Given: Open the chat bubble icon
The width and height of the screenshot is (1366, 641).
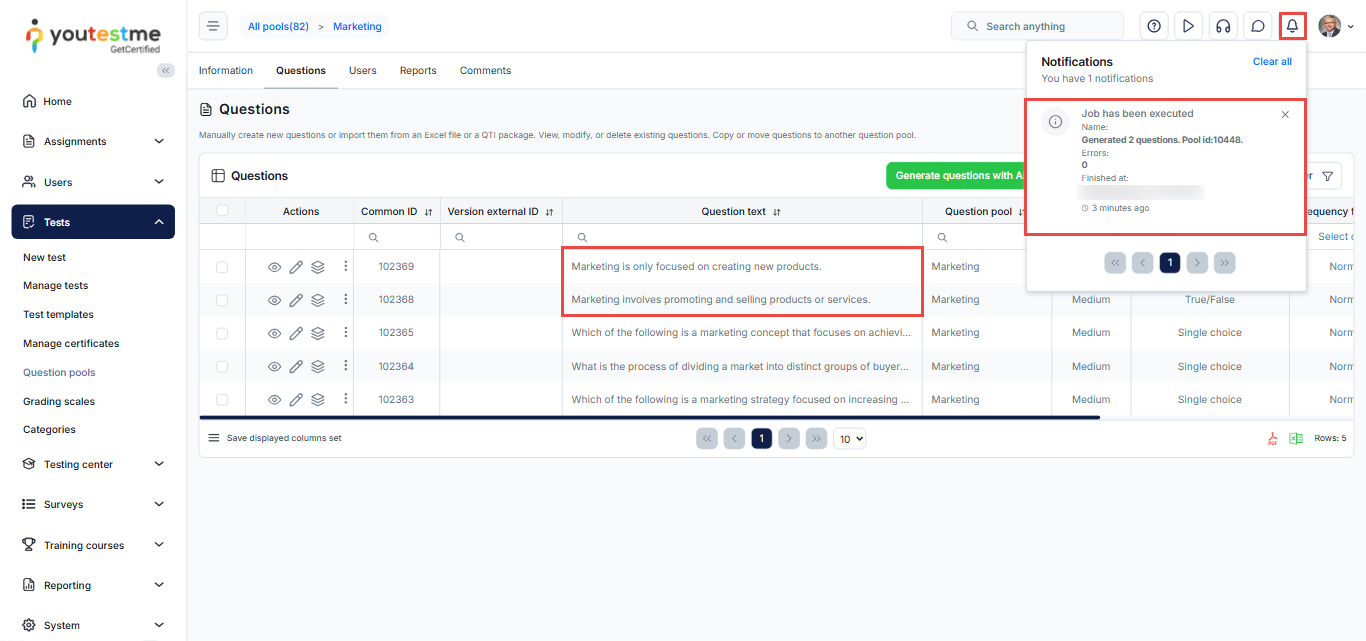Looking at the screenshot, I should (1258, 26).
